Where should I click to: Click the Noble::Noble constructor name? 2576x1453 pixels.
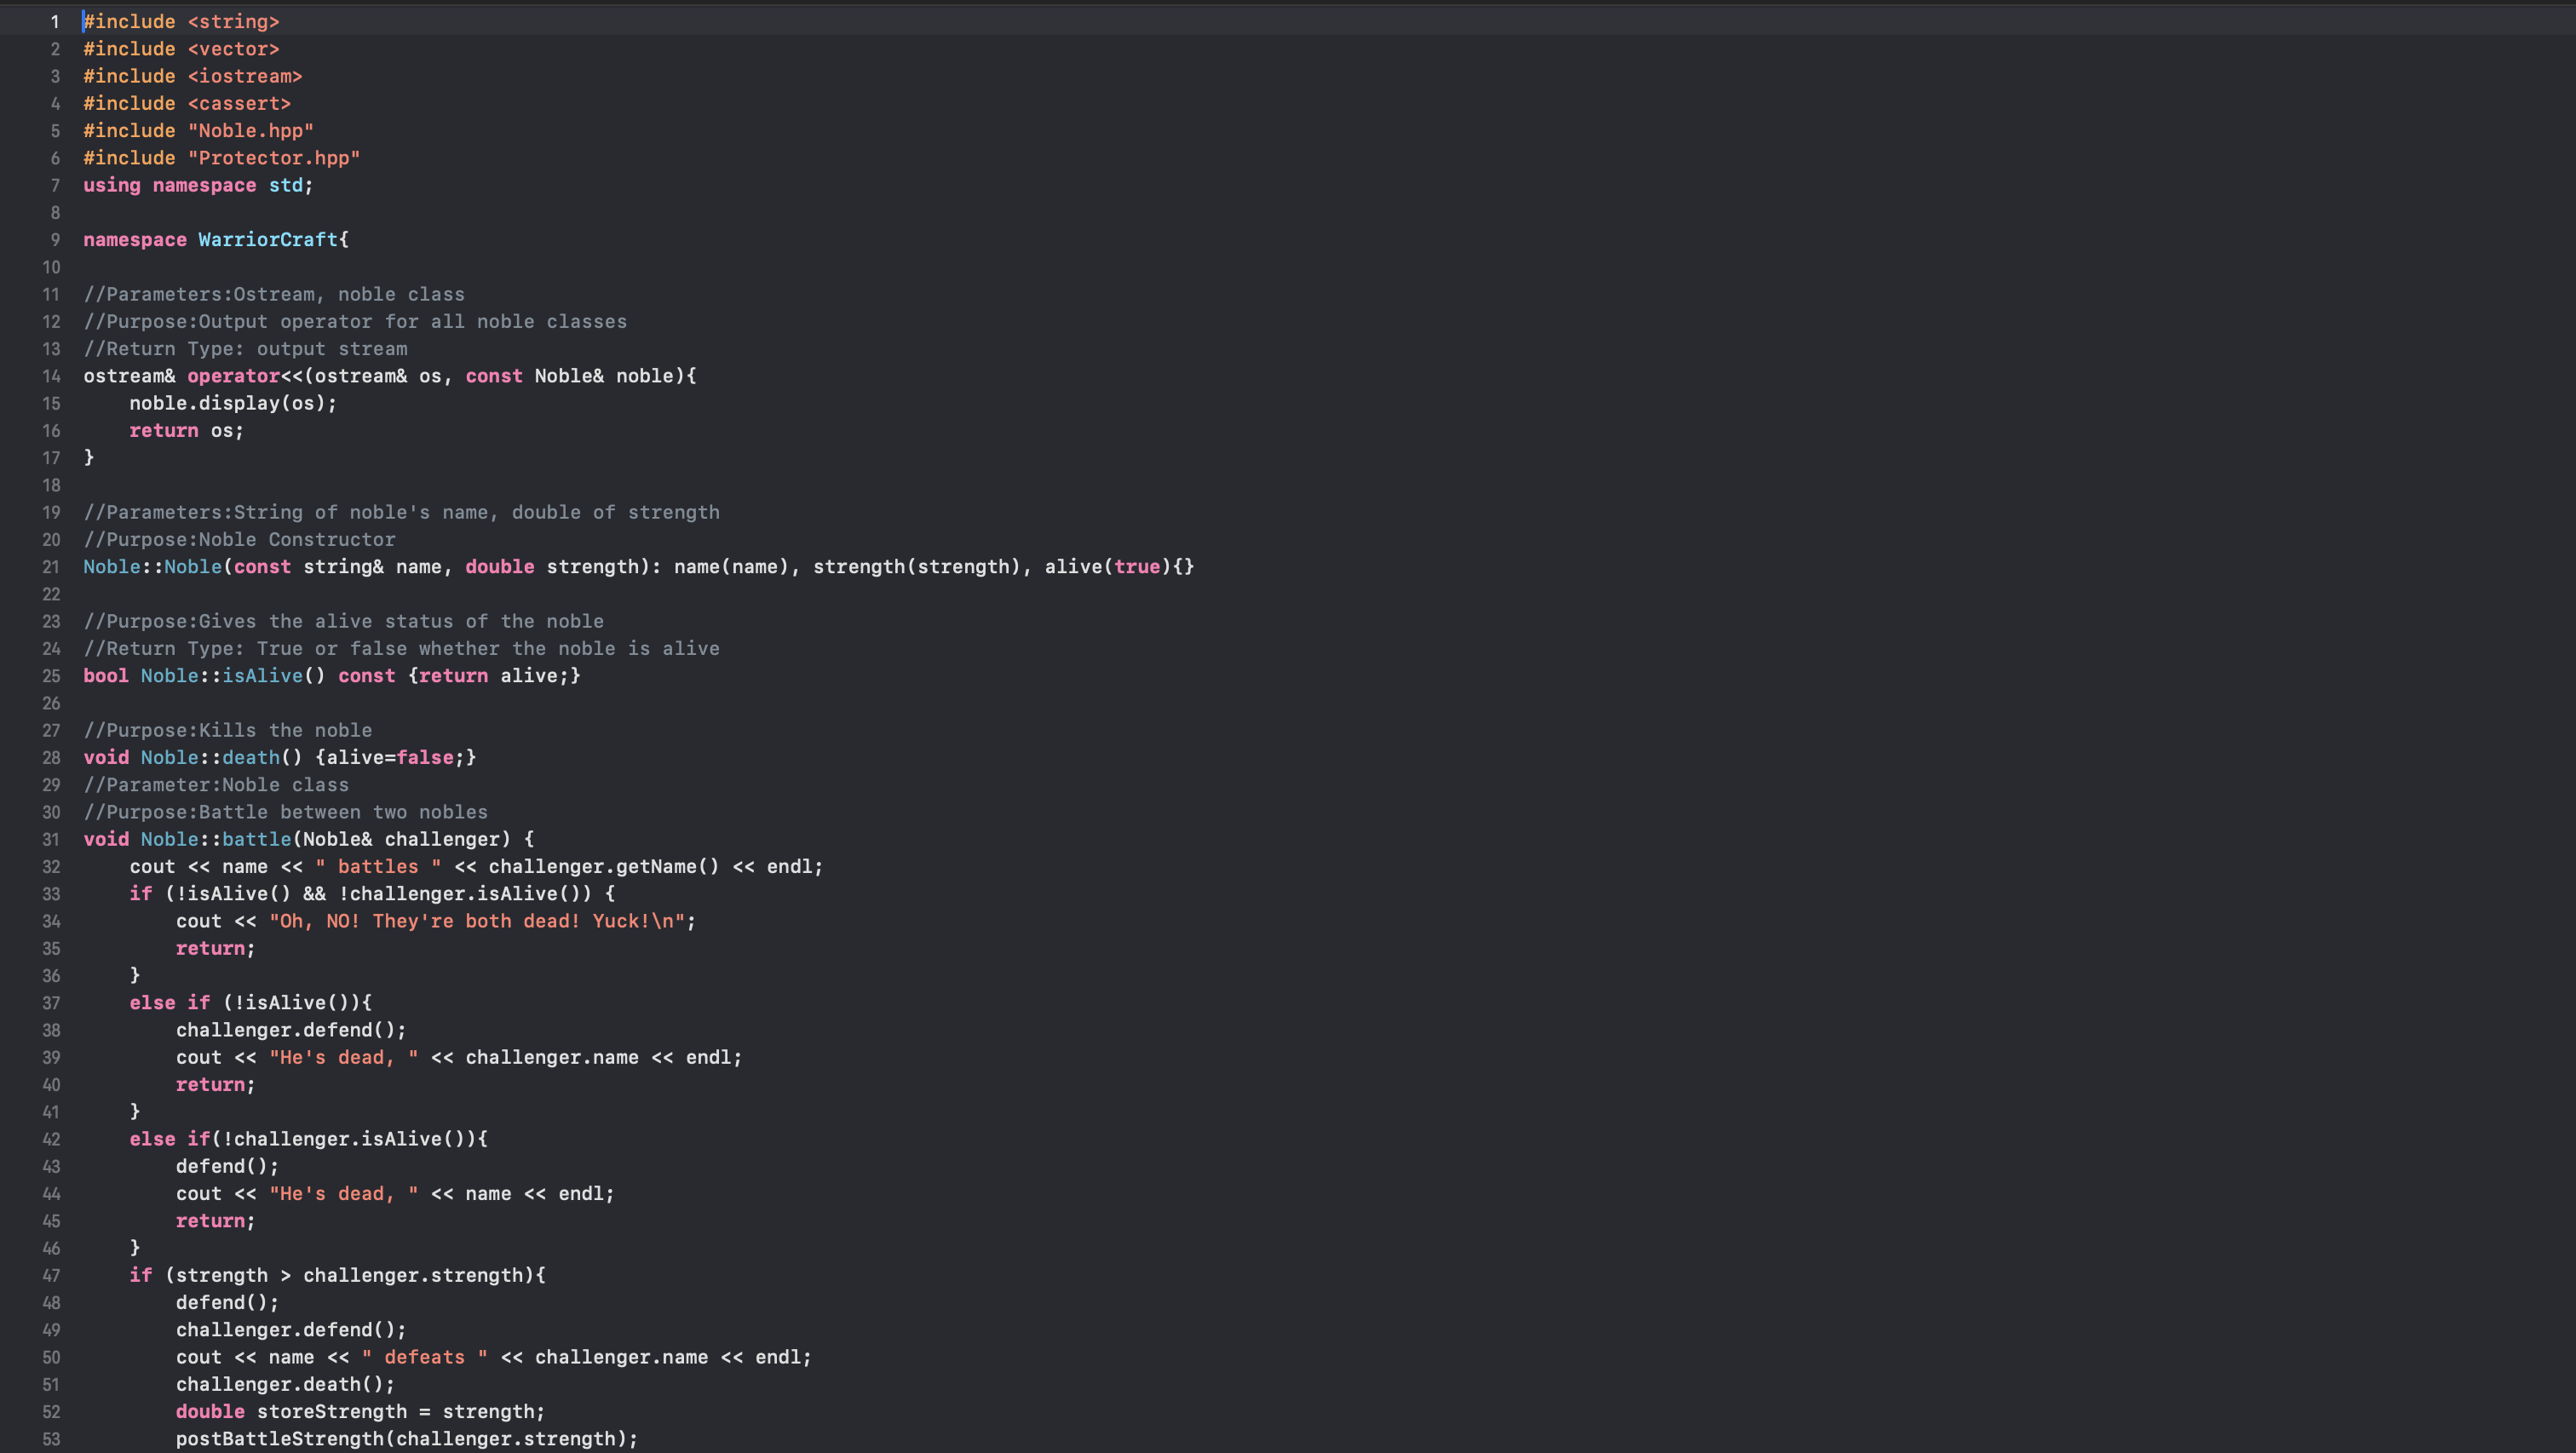[192, 567]
